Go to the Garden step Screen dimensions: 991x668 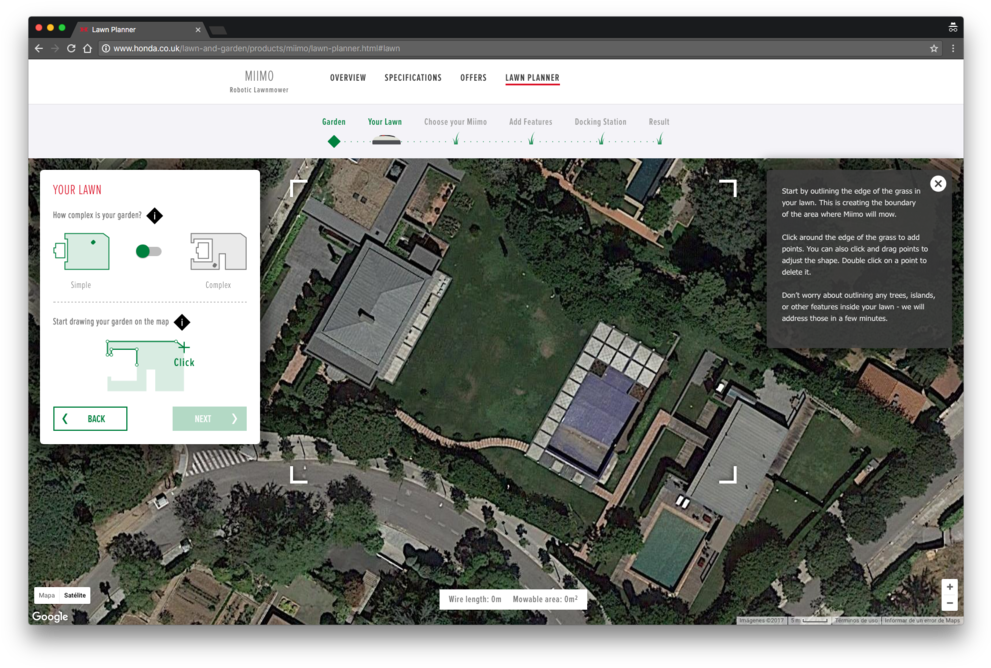(334, 122)
